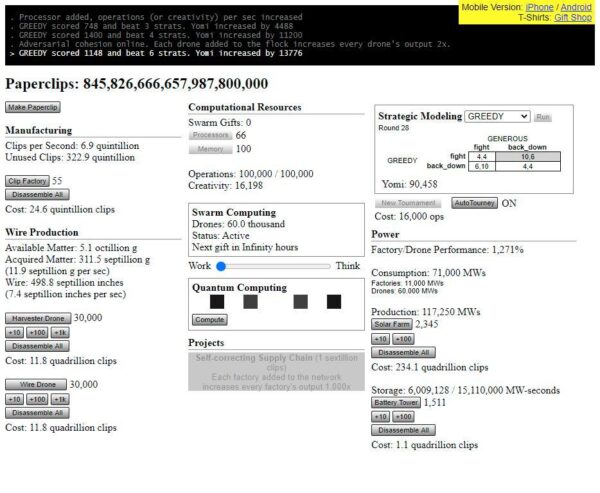Screen dimensions: 600x493
Task: Add one Wire Drone
Action: pos(34,384)
